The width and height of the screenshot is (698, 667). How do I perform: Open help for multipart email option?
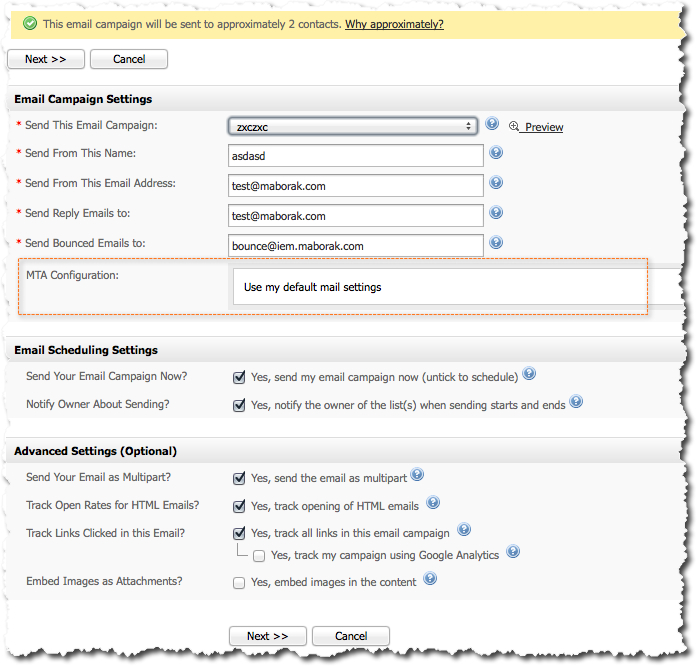(x=417, y=475)
